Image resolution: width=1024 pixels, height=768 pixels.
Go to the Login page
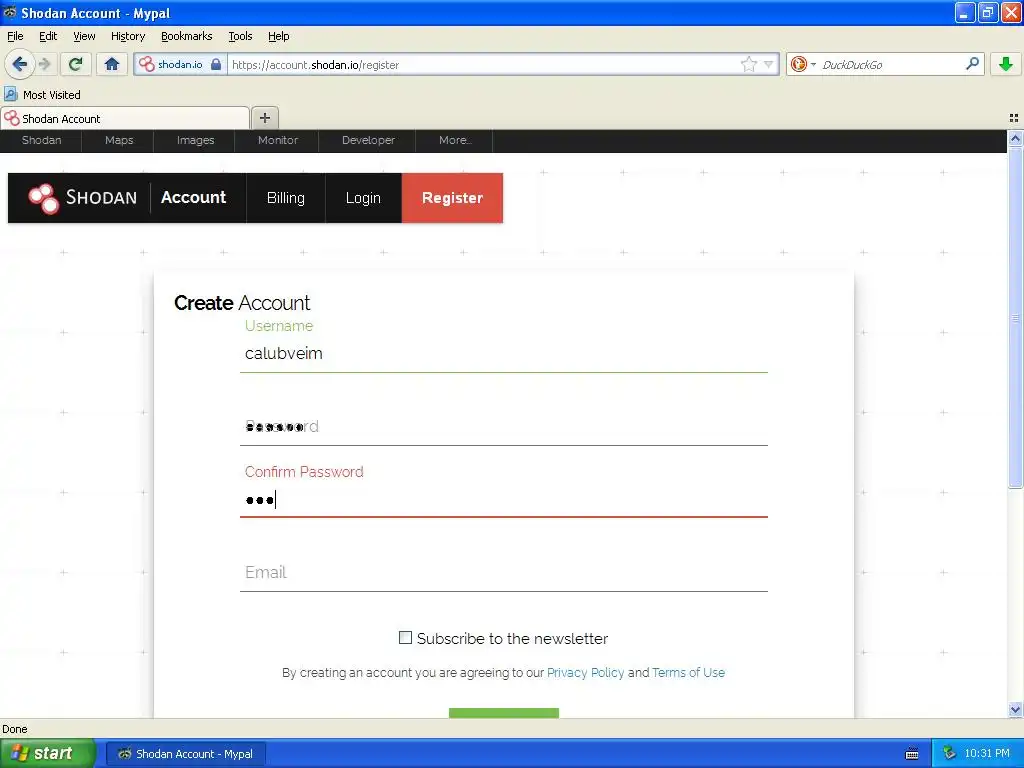363,197
